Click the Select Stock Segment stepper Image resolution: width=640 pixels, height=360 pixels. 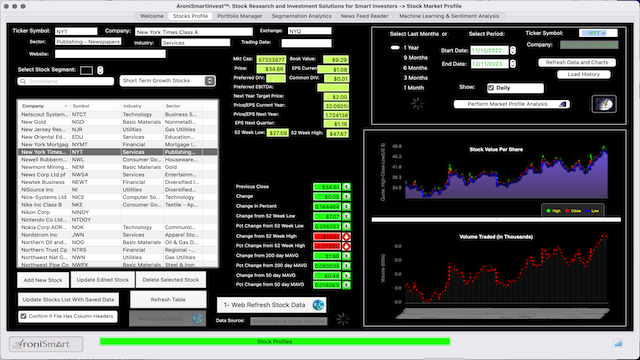pos(100,70)
